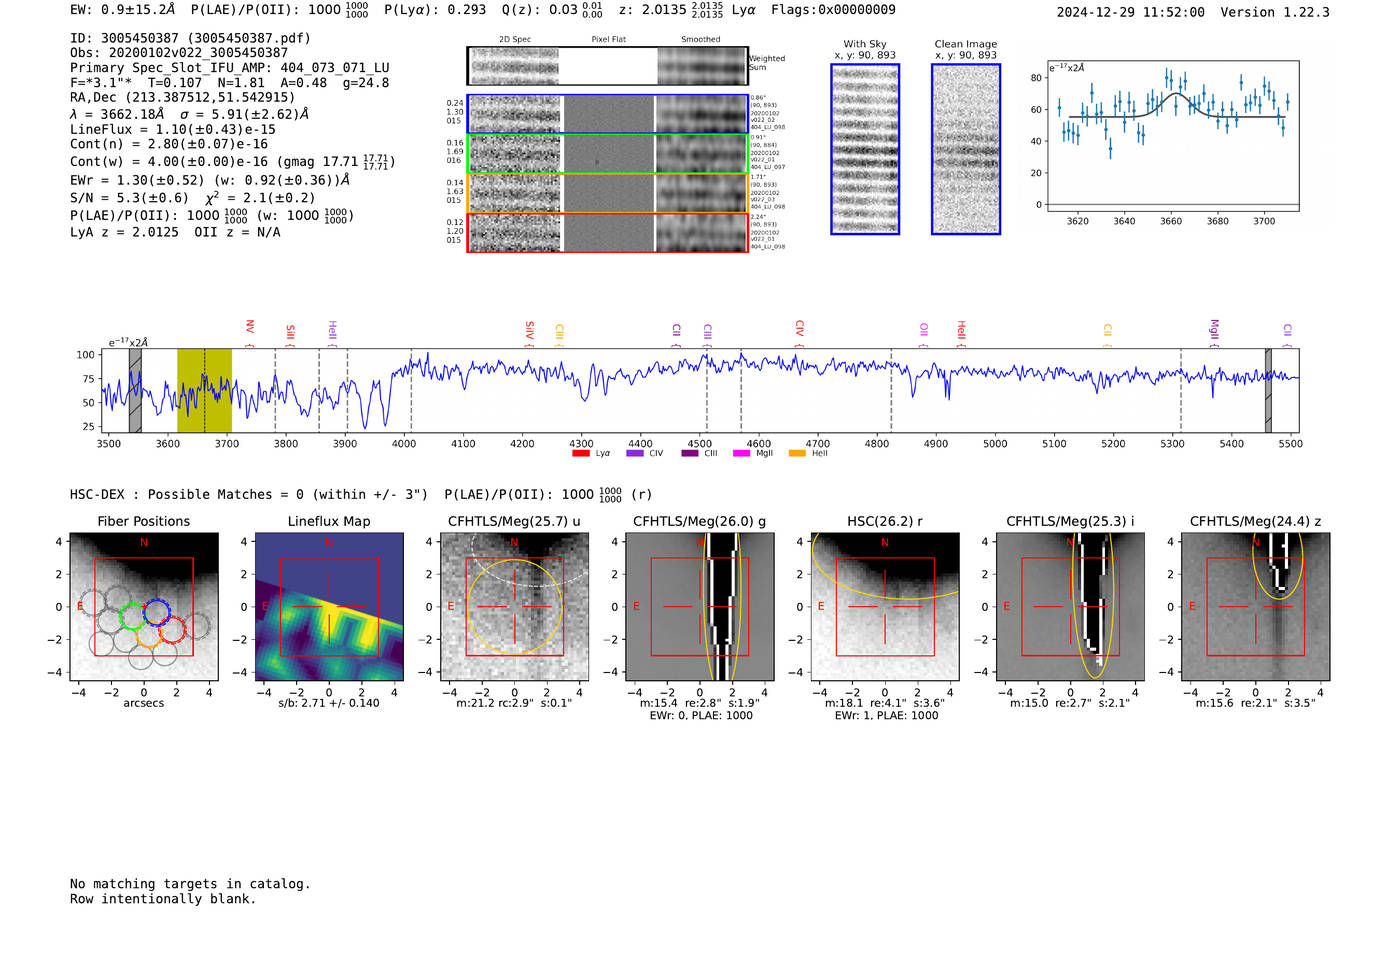This screenshot has width=1400, height=953.
Task: Click the "λ = 3662.18Å" value
Action: 121,114
